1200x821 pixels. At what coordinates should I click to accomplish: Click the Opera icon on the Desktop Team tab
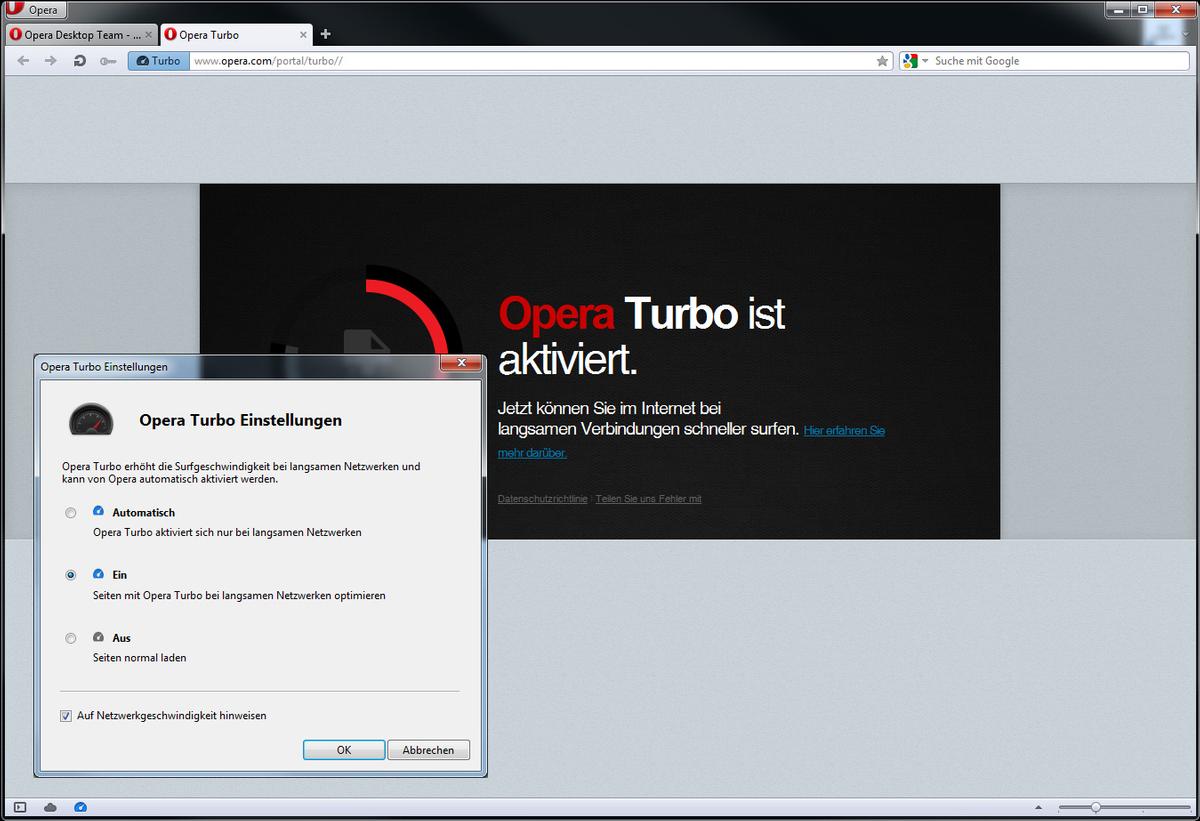pos(15,35)
